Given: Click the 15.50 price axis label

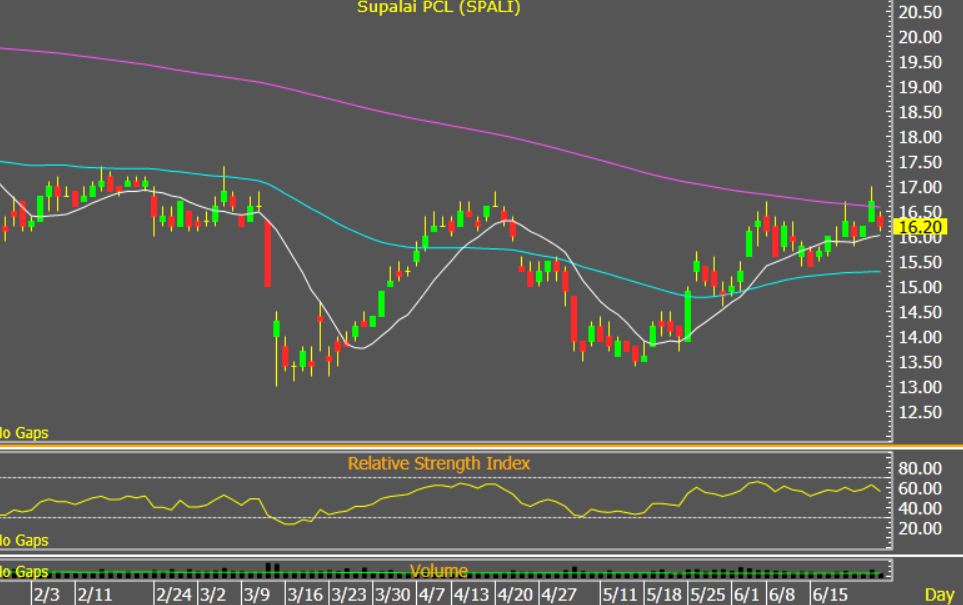Looking at the screenshot, I should [920, 262].
